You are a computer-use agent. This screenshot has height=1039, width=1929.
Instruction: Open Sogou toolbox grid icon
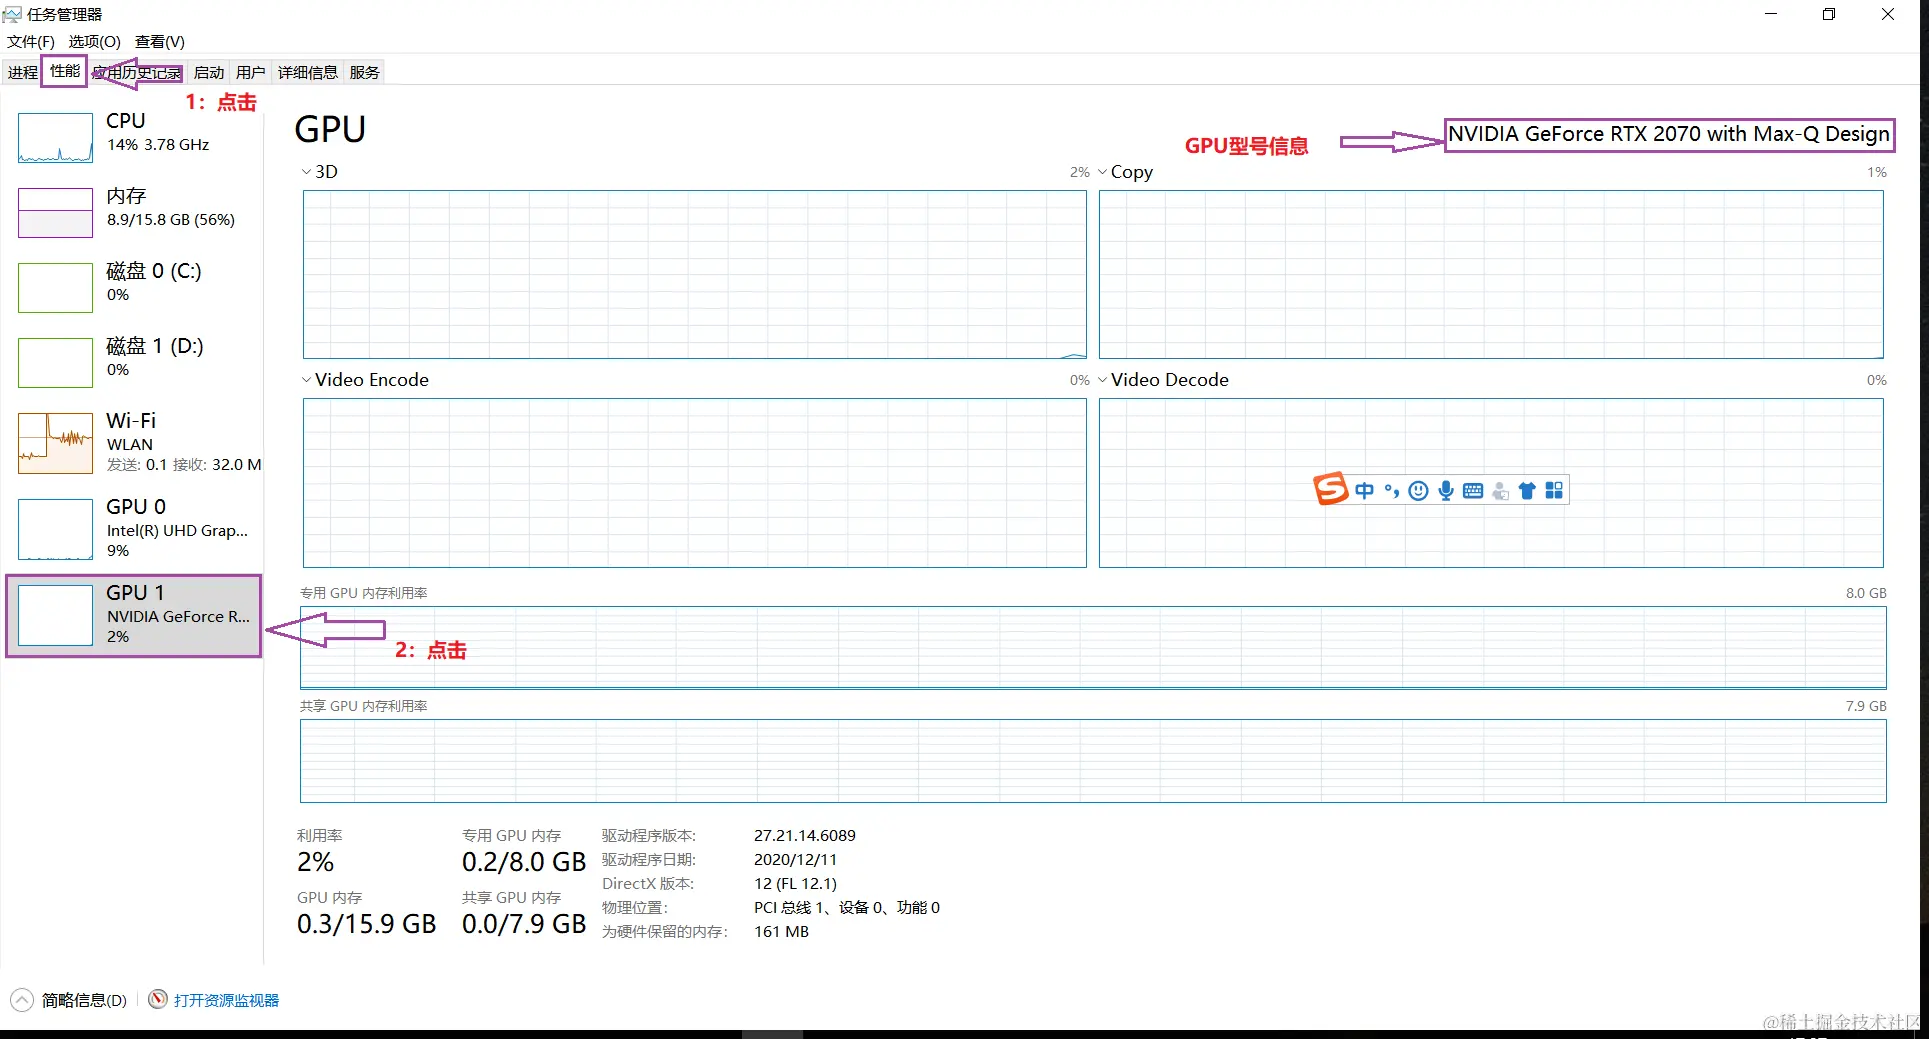[x=1554, y=491]
